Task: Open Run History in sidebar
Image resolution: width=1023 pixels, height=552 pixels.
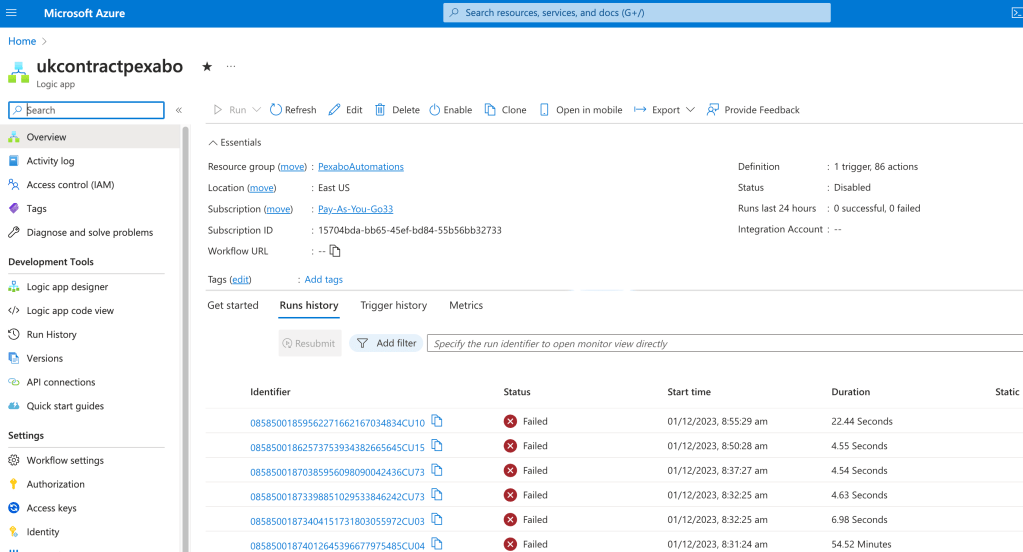Action: click(x=52, y=335)
